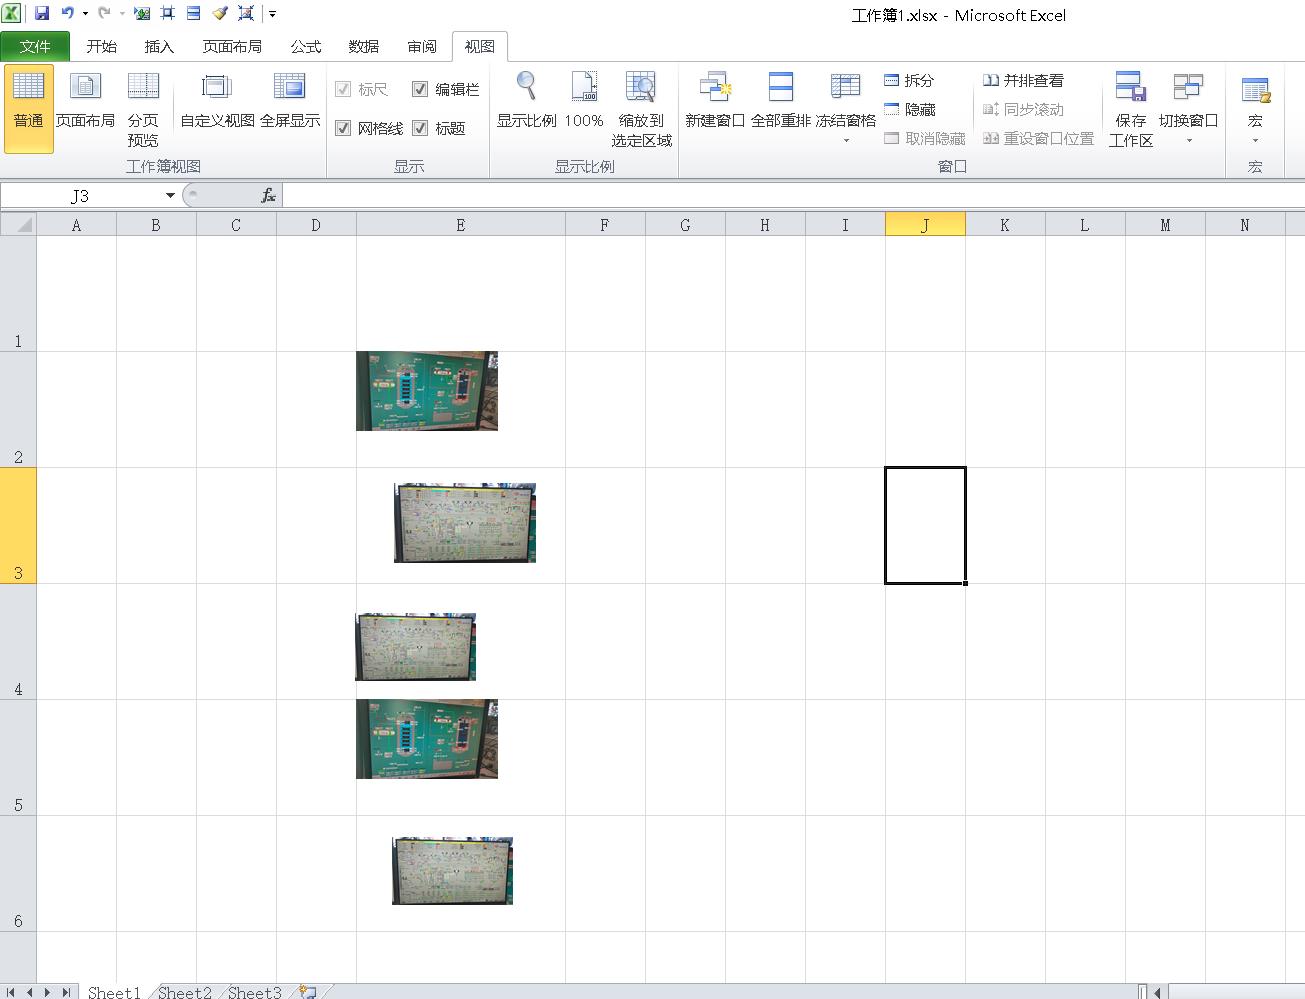Select the diagram picture in row 4
The width and height of the screenshot is (1305, 999).
click(415, 647)
